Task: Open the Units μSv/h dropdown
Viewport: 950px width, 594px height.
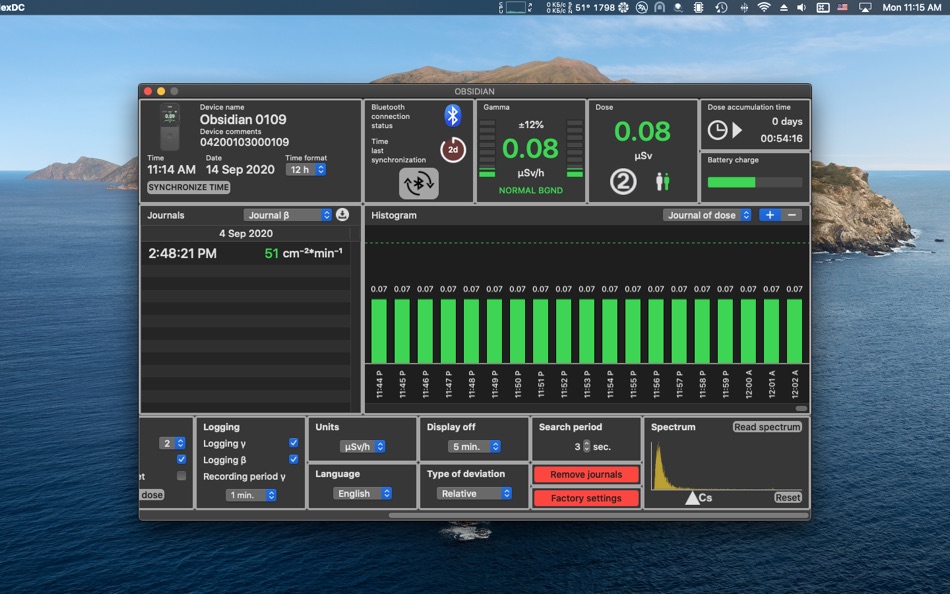Action: (362, 447)
